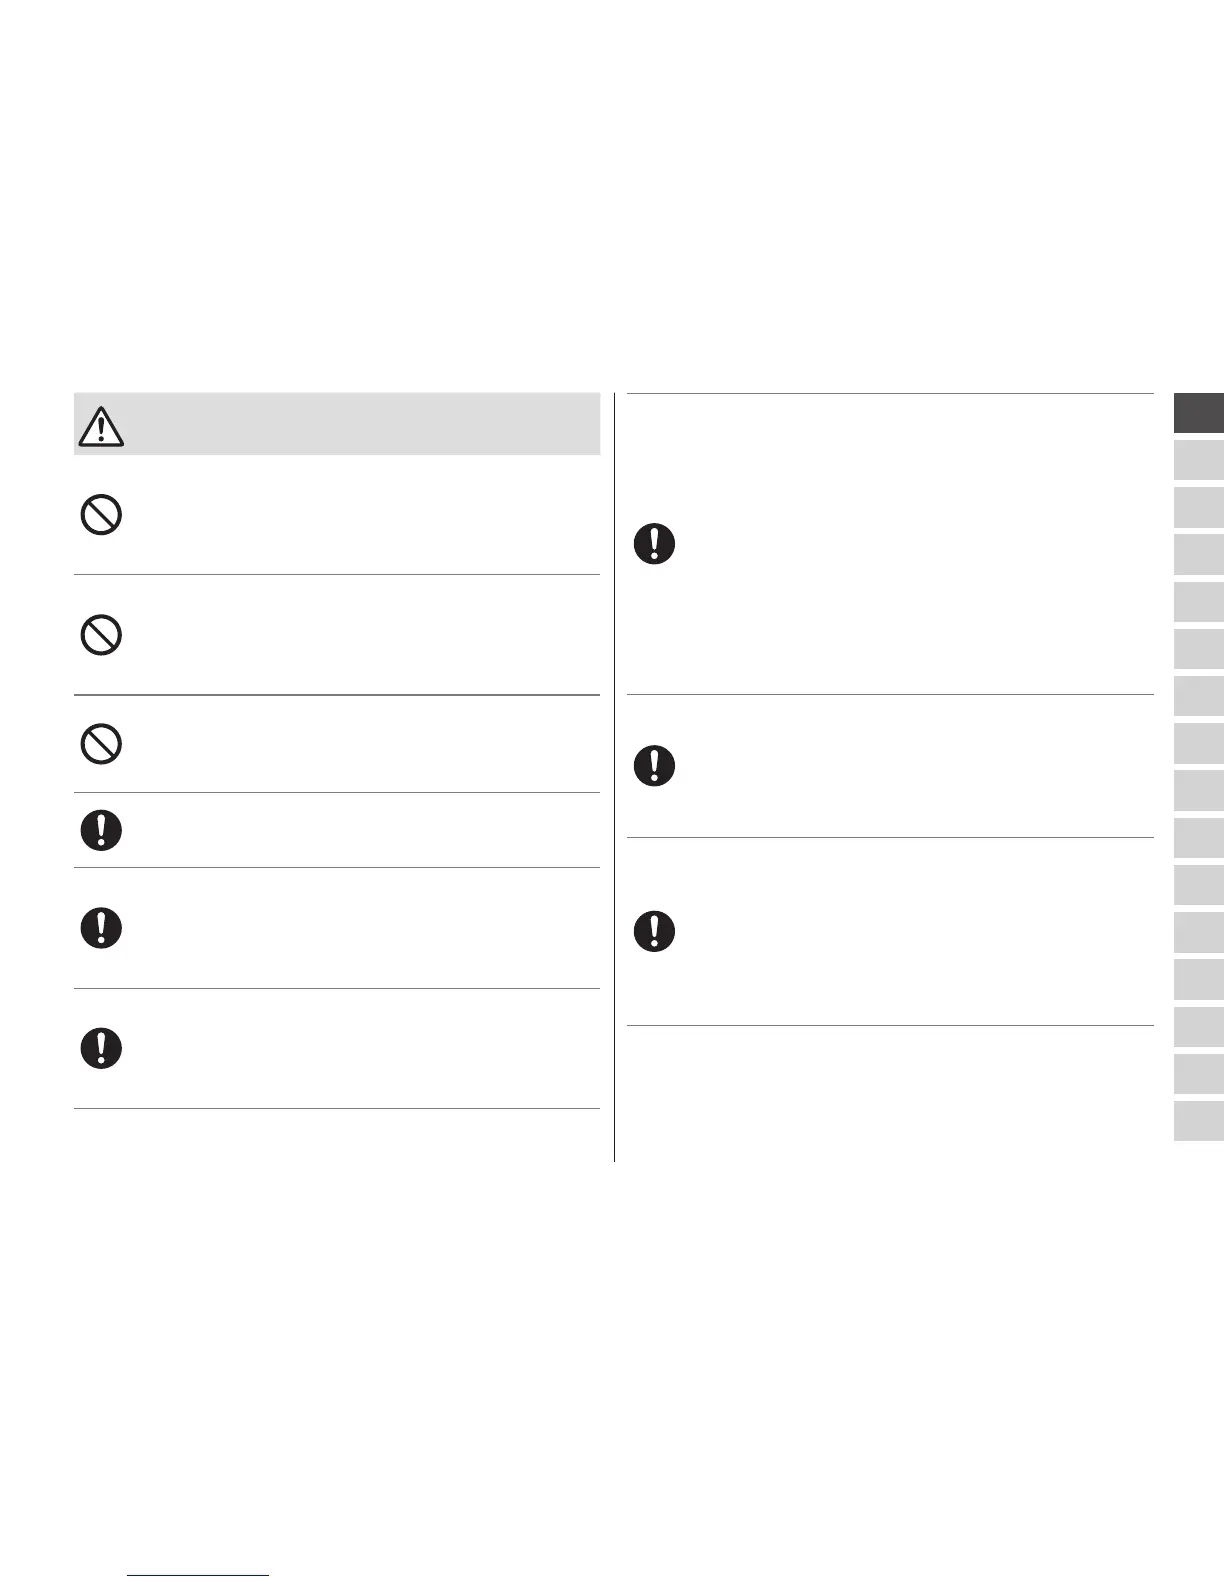The width and height of the screenshot is (1224, 1584).
Task: Select the fifth side tab from the top
Action: coord(1199,602)
